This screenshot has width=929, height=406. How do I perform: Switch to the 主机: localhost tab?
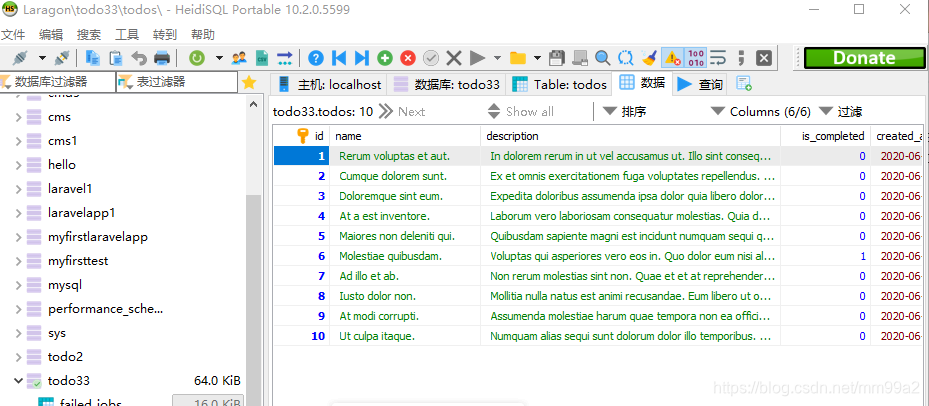tap(329, 84)
